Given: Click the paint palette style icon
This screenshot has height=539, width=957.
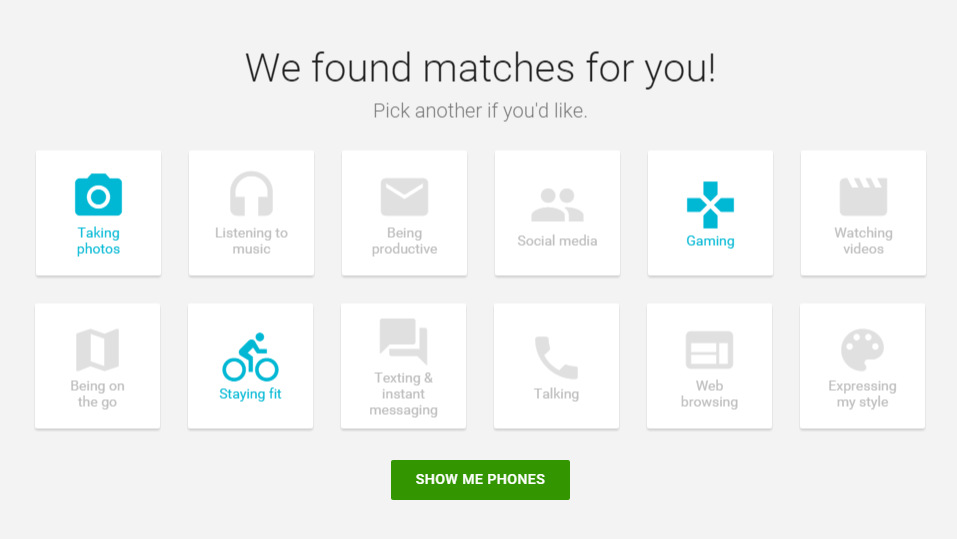Looking at the screenshot, I should tap(862, 350).
